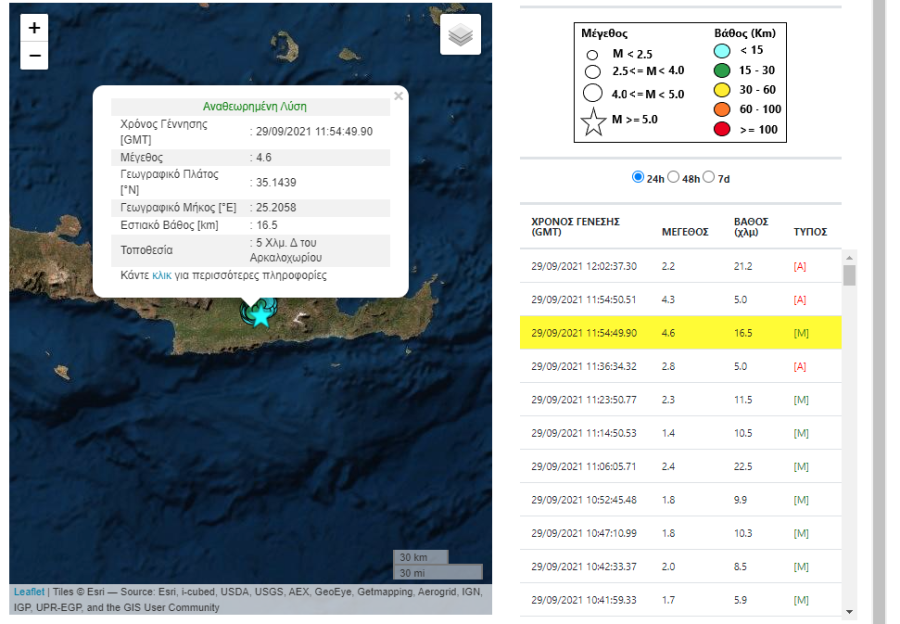Image resolution: width=900 pixels, height=624 pixels.
Task: Open the Leaflet attribution link
Action: click(x=29, y=591)
